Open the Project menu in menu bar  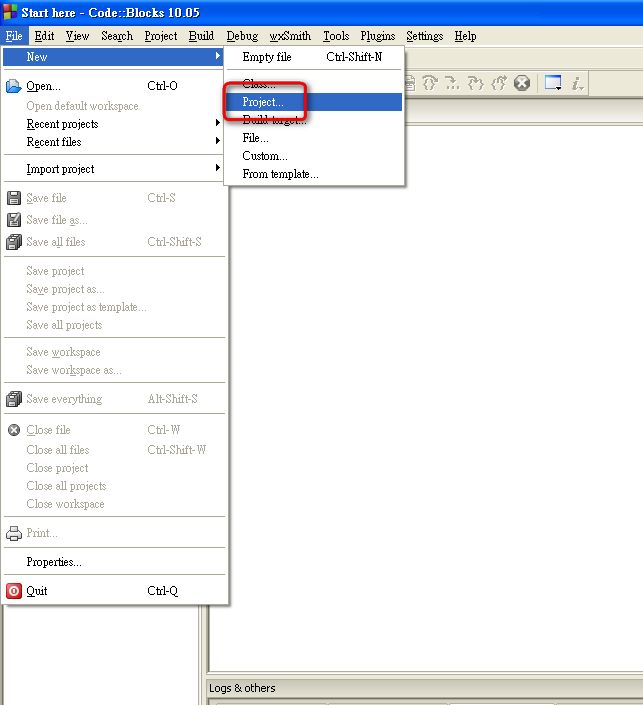(161, 36)
